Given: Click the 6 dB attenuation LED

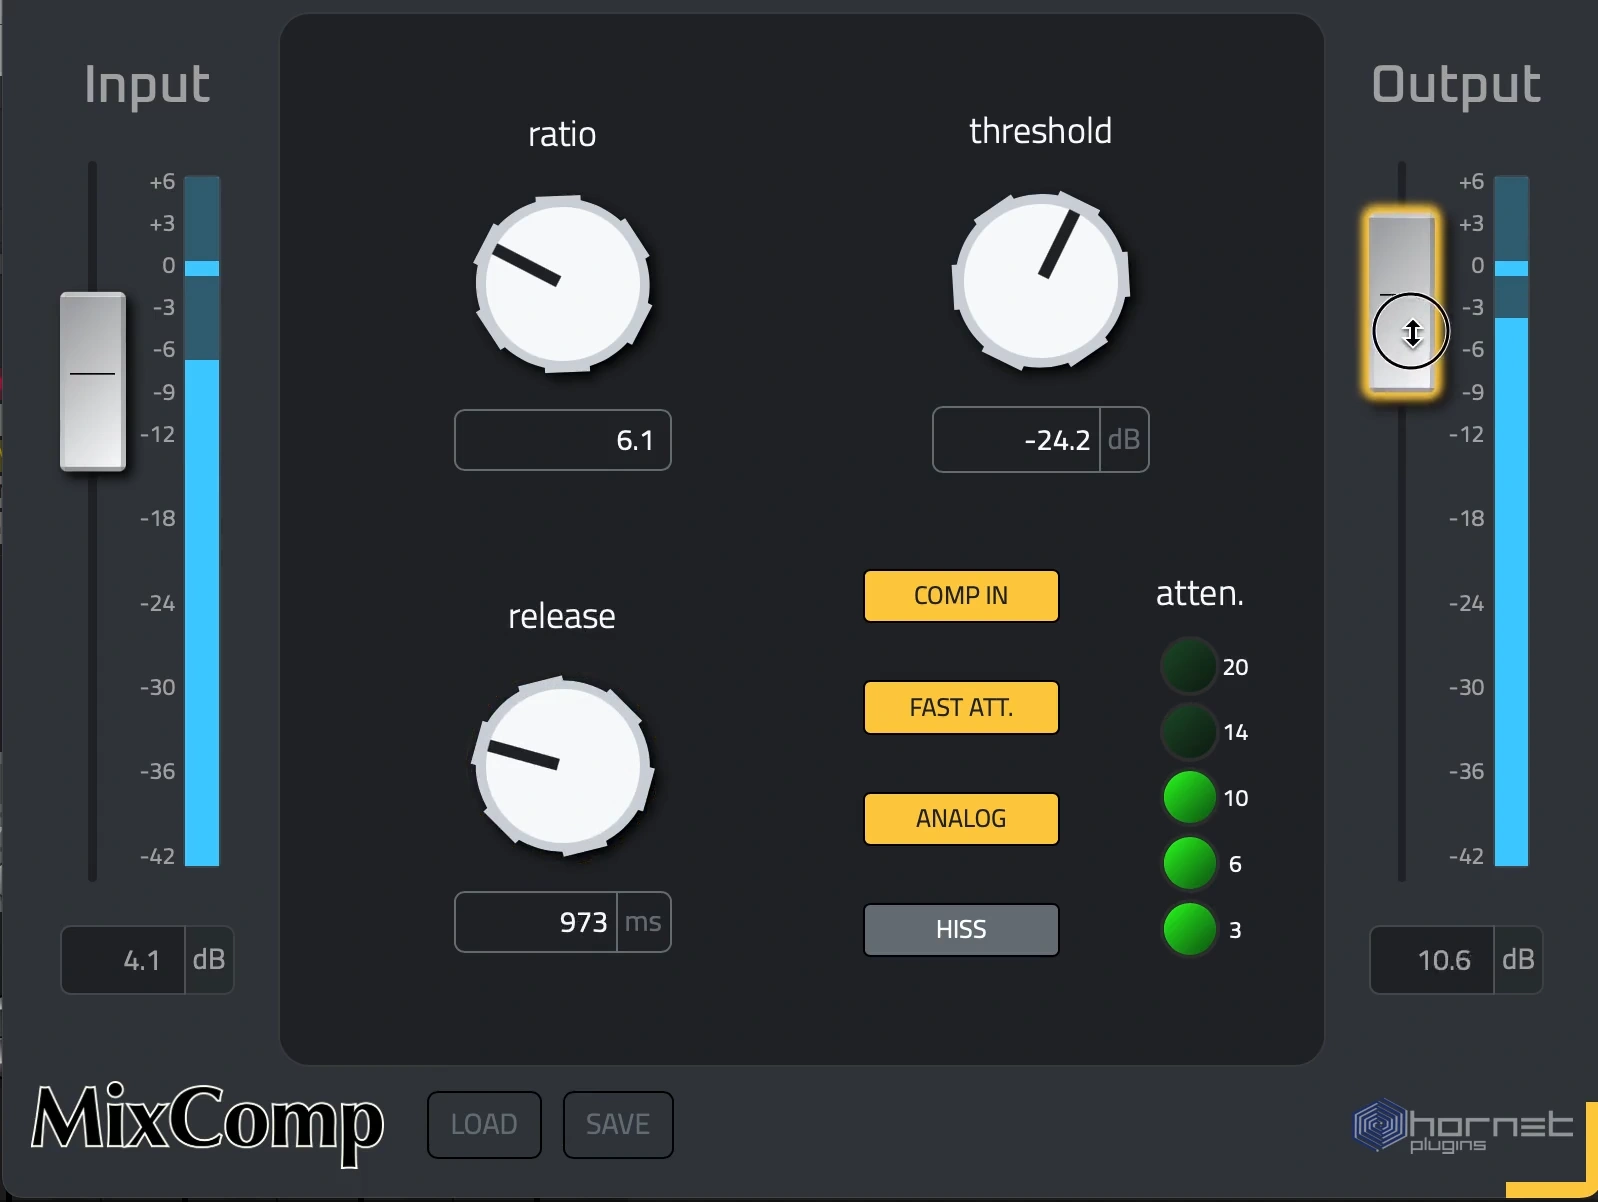Looking at the screenshot, I should (x=1189, y=864).
